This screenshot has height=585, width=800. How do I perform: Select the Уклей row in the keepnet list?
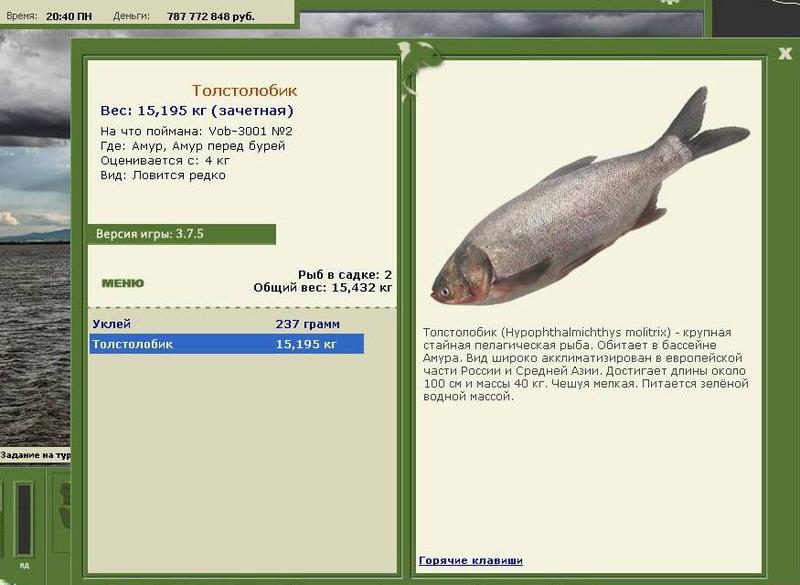(227, 324)
